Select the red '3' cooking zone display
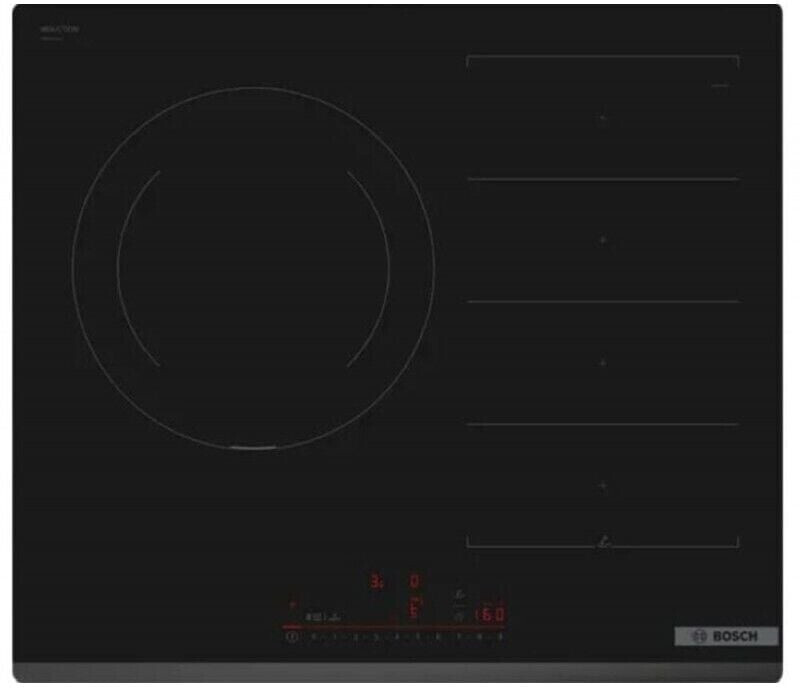Viewport: 800px width, 688px height. coord(377,580)
